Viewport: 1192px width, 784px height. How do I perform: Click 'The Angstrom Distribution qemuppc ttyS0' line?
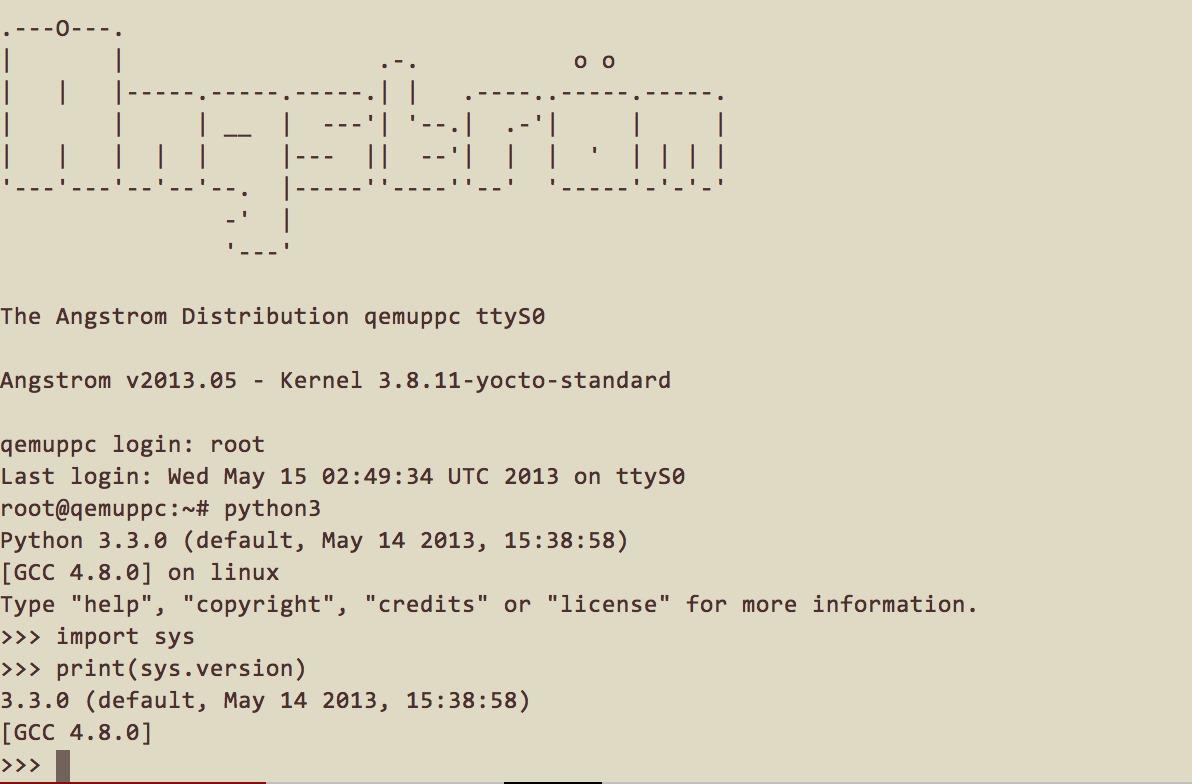(272, 316)
